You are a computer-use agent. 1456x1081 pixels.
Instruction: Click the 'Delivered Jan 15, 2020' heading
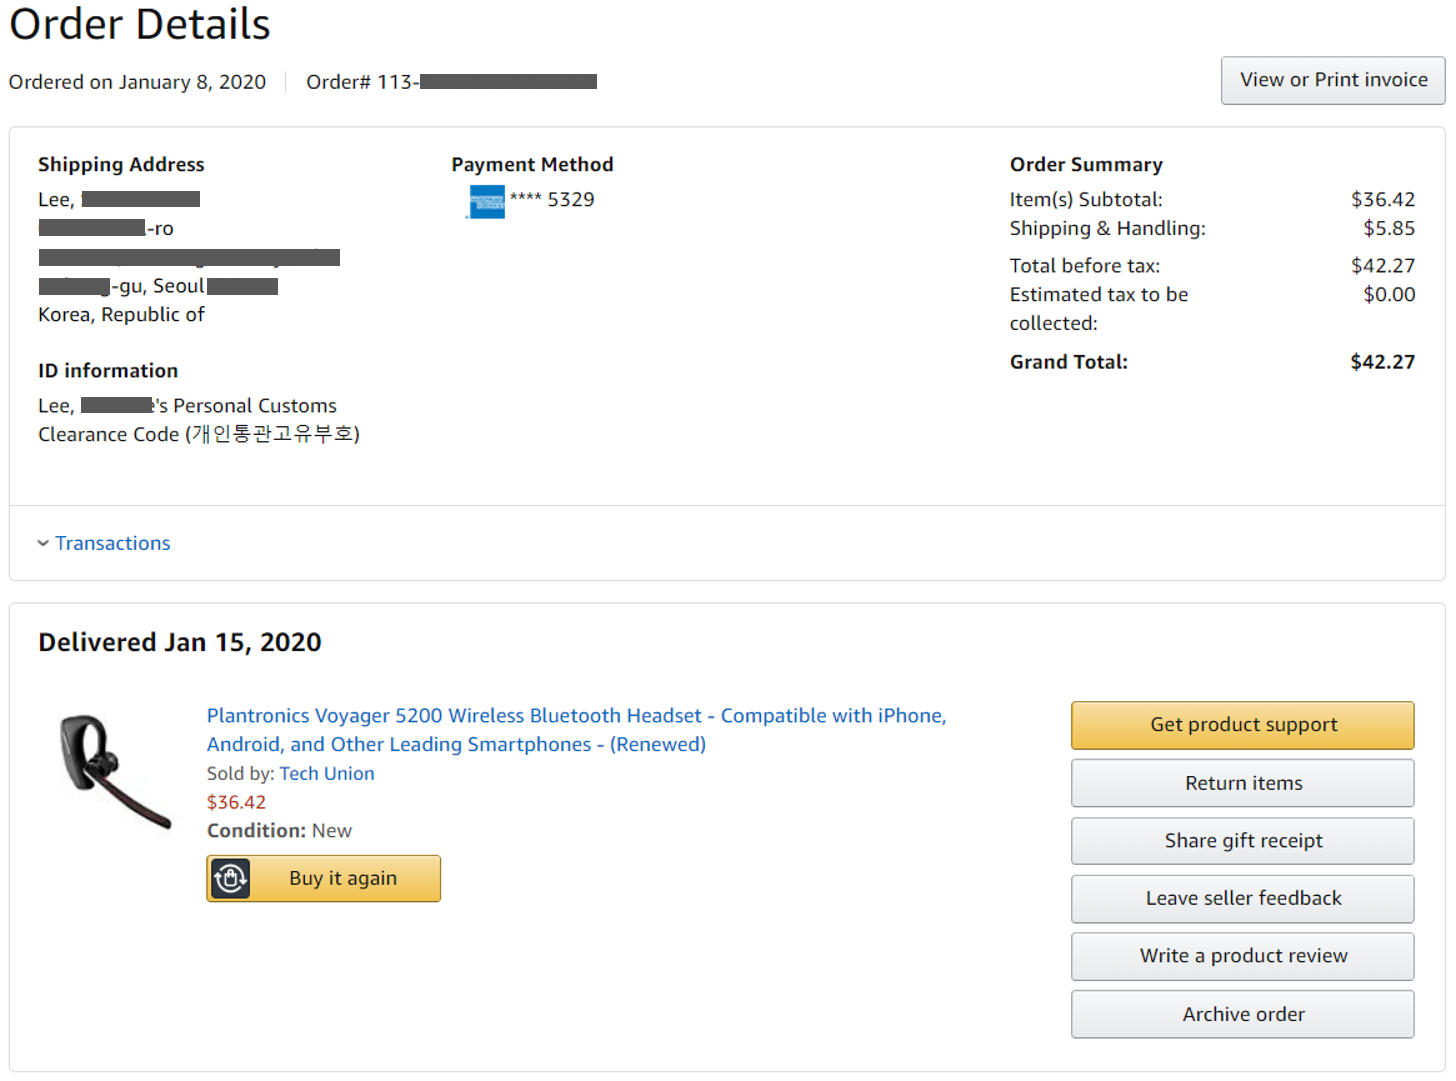coord(180,642)
